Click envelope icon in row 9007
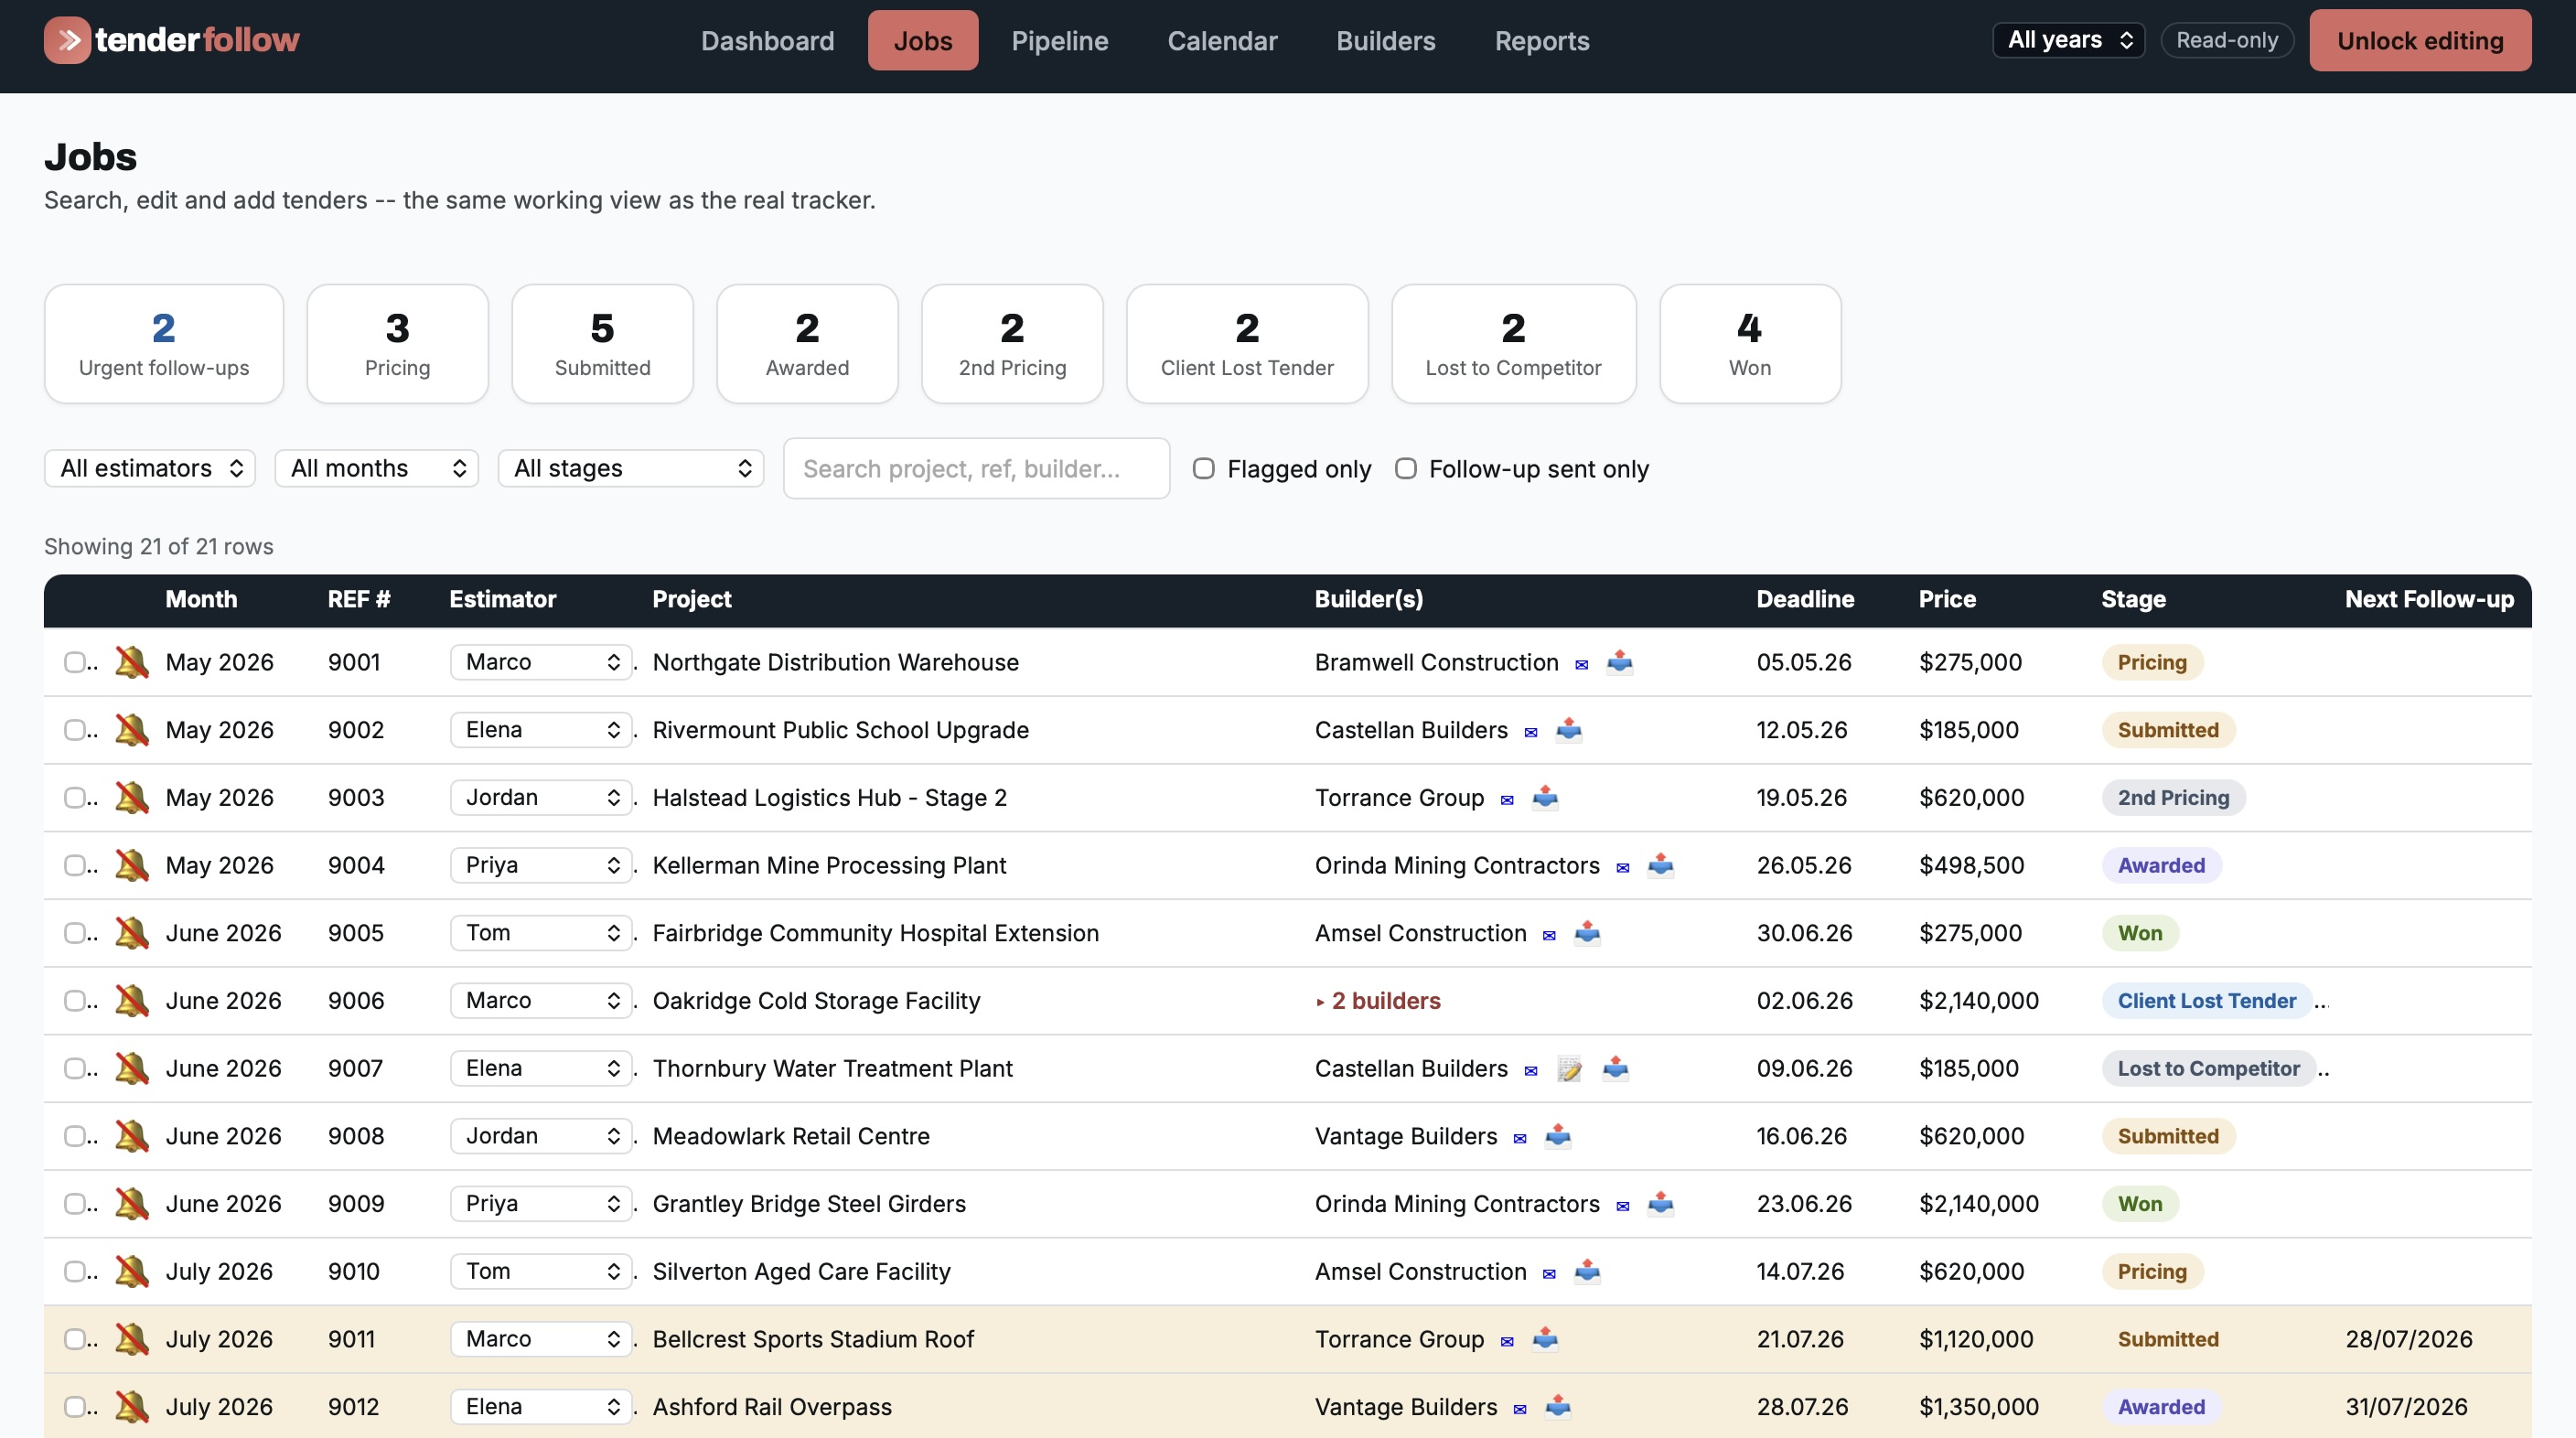Image resolution: width=2576 pixels, height=1438 pixels. pos(1530,1071)
